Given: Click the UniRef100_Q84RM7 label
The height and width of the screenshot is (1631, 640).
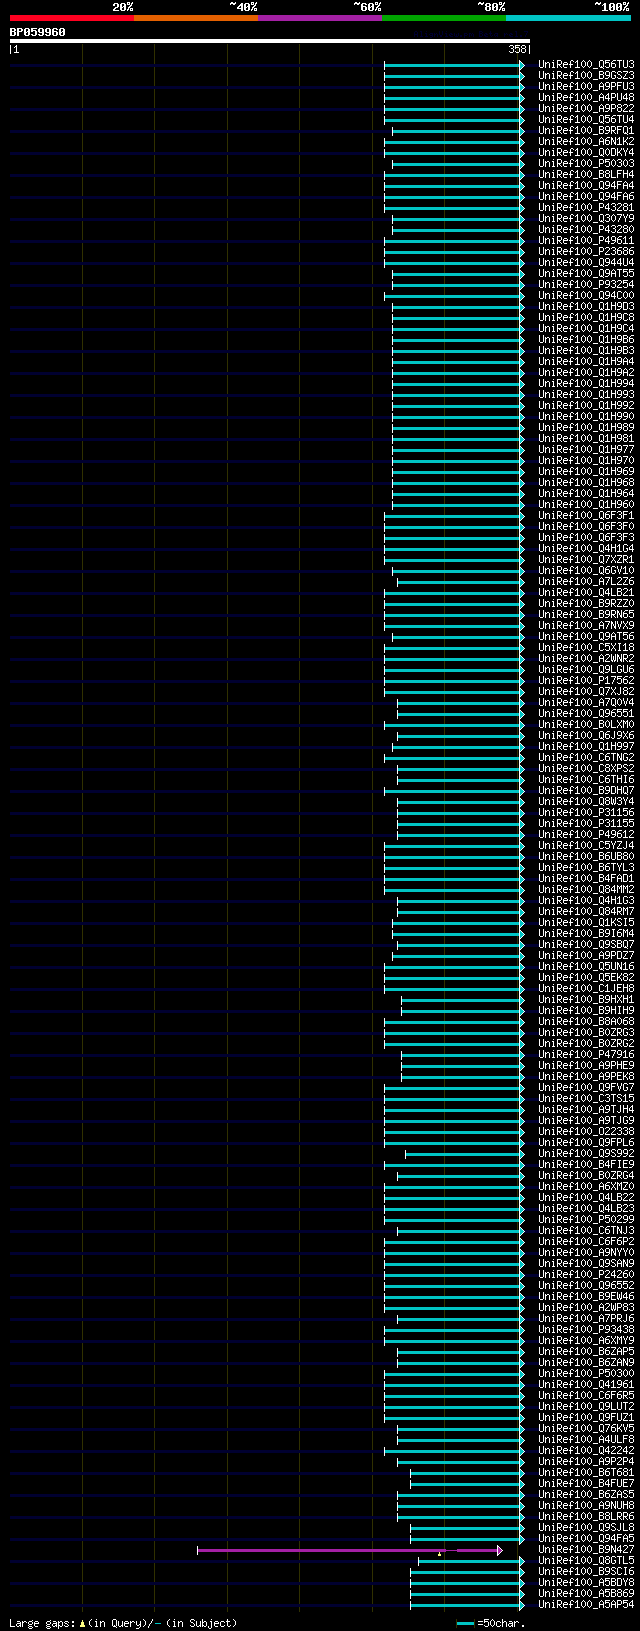Looking at the screenshot, I should 586,911.
